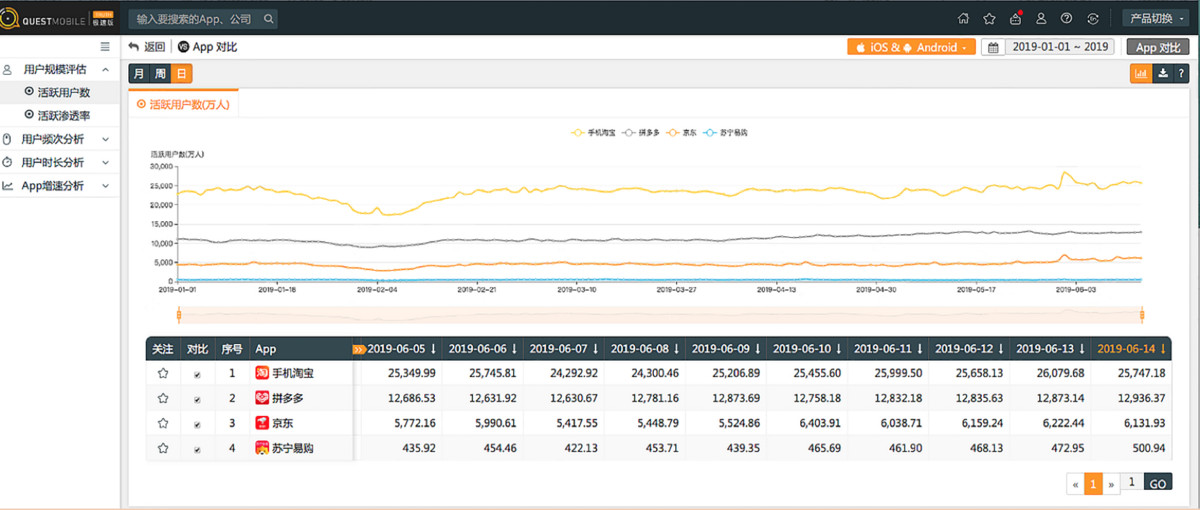Sort by 2019-06-10 column

807,349
